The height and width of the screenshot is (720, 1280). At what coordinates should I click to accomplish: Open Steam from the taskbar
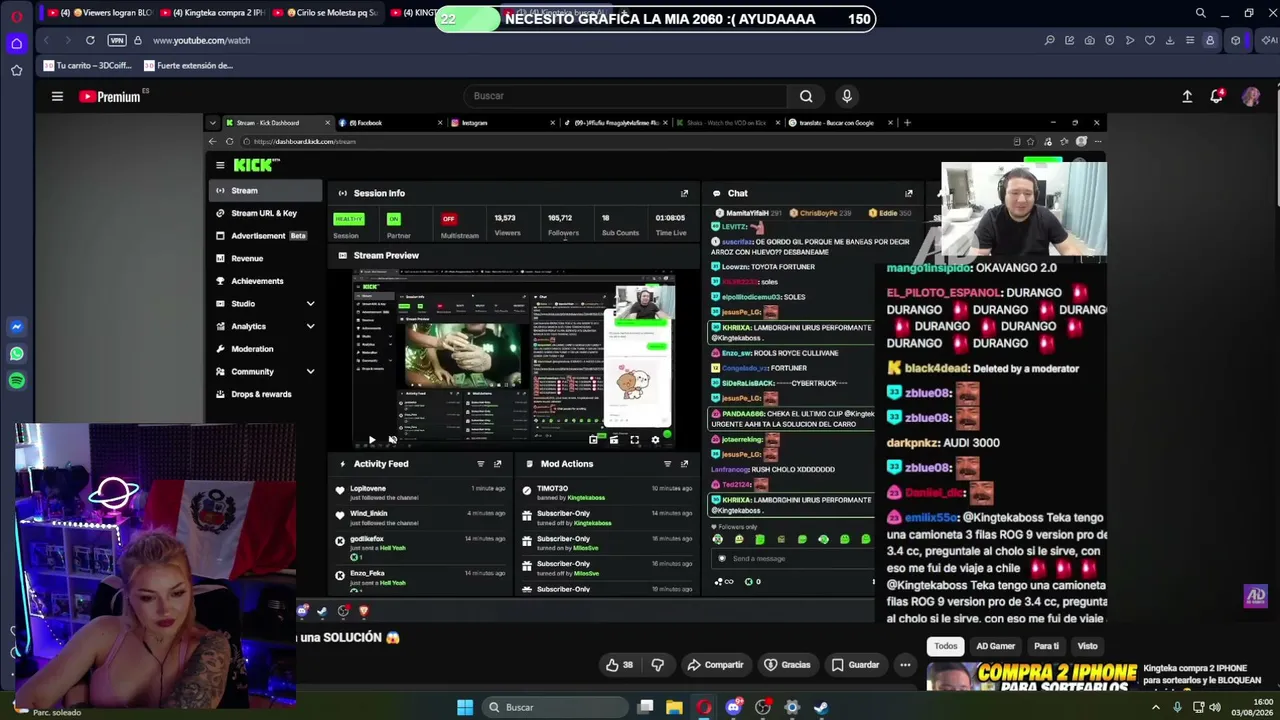coord(821,707)
